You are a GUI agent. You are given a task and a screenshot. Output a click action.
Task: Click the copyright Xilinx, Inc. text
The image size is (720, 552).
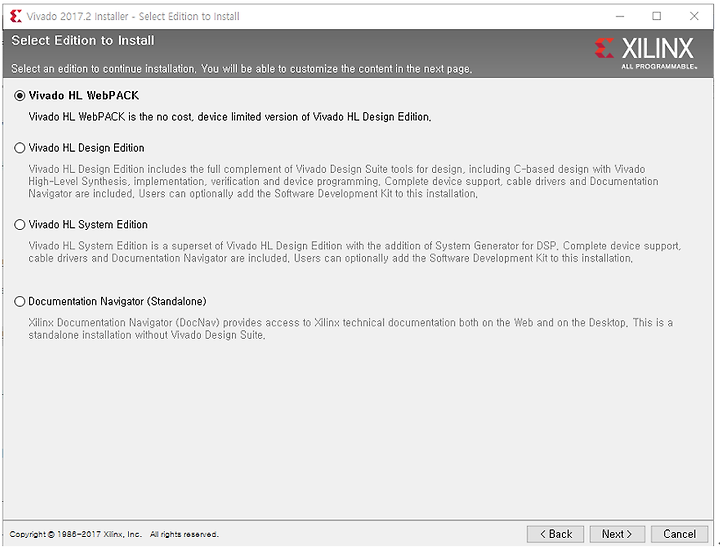114,534
